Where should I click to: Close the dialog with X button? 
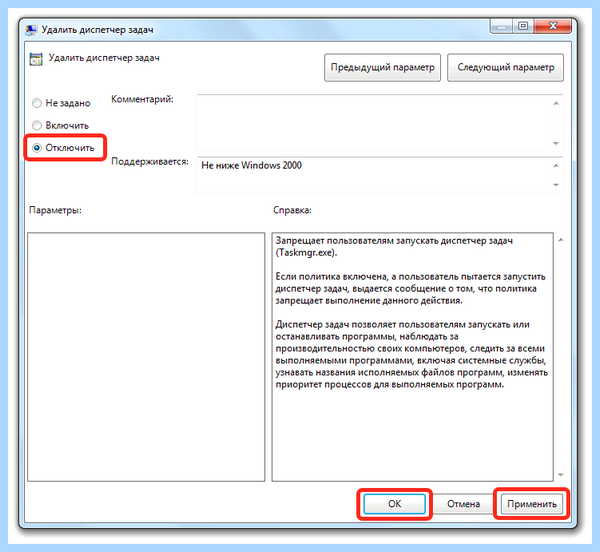553,26
